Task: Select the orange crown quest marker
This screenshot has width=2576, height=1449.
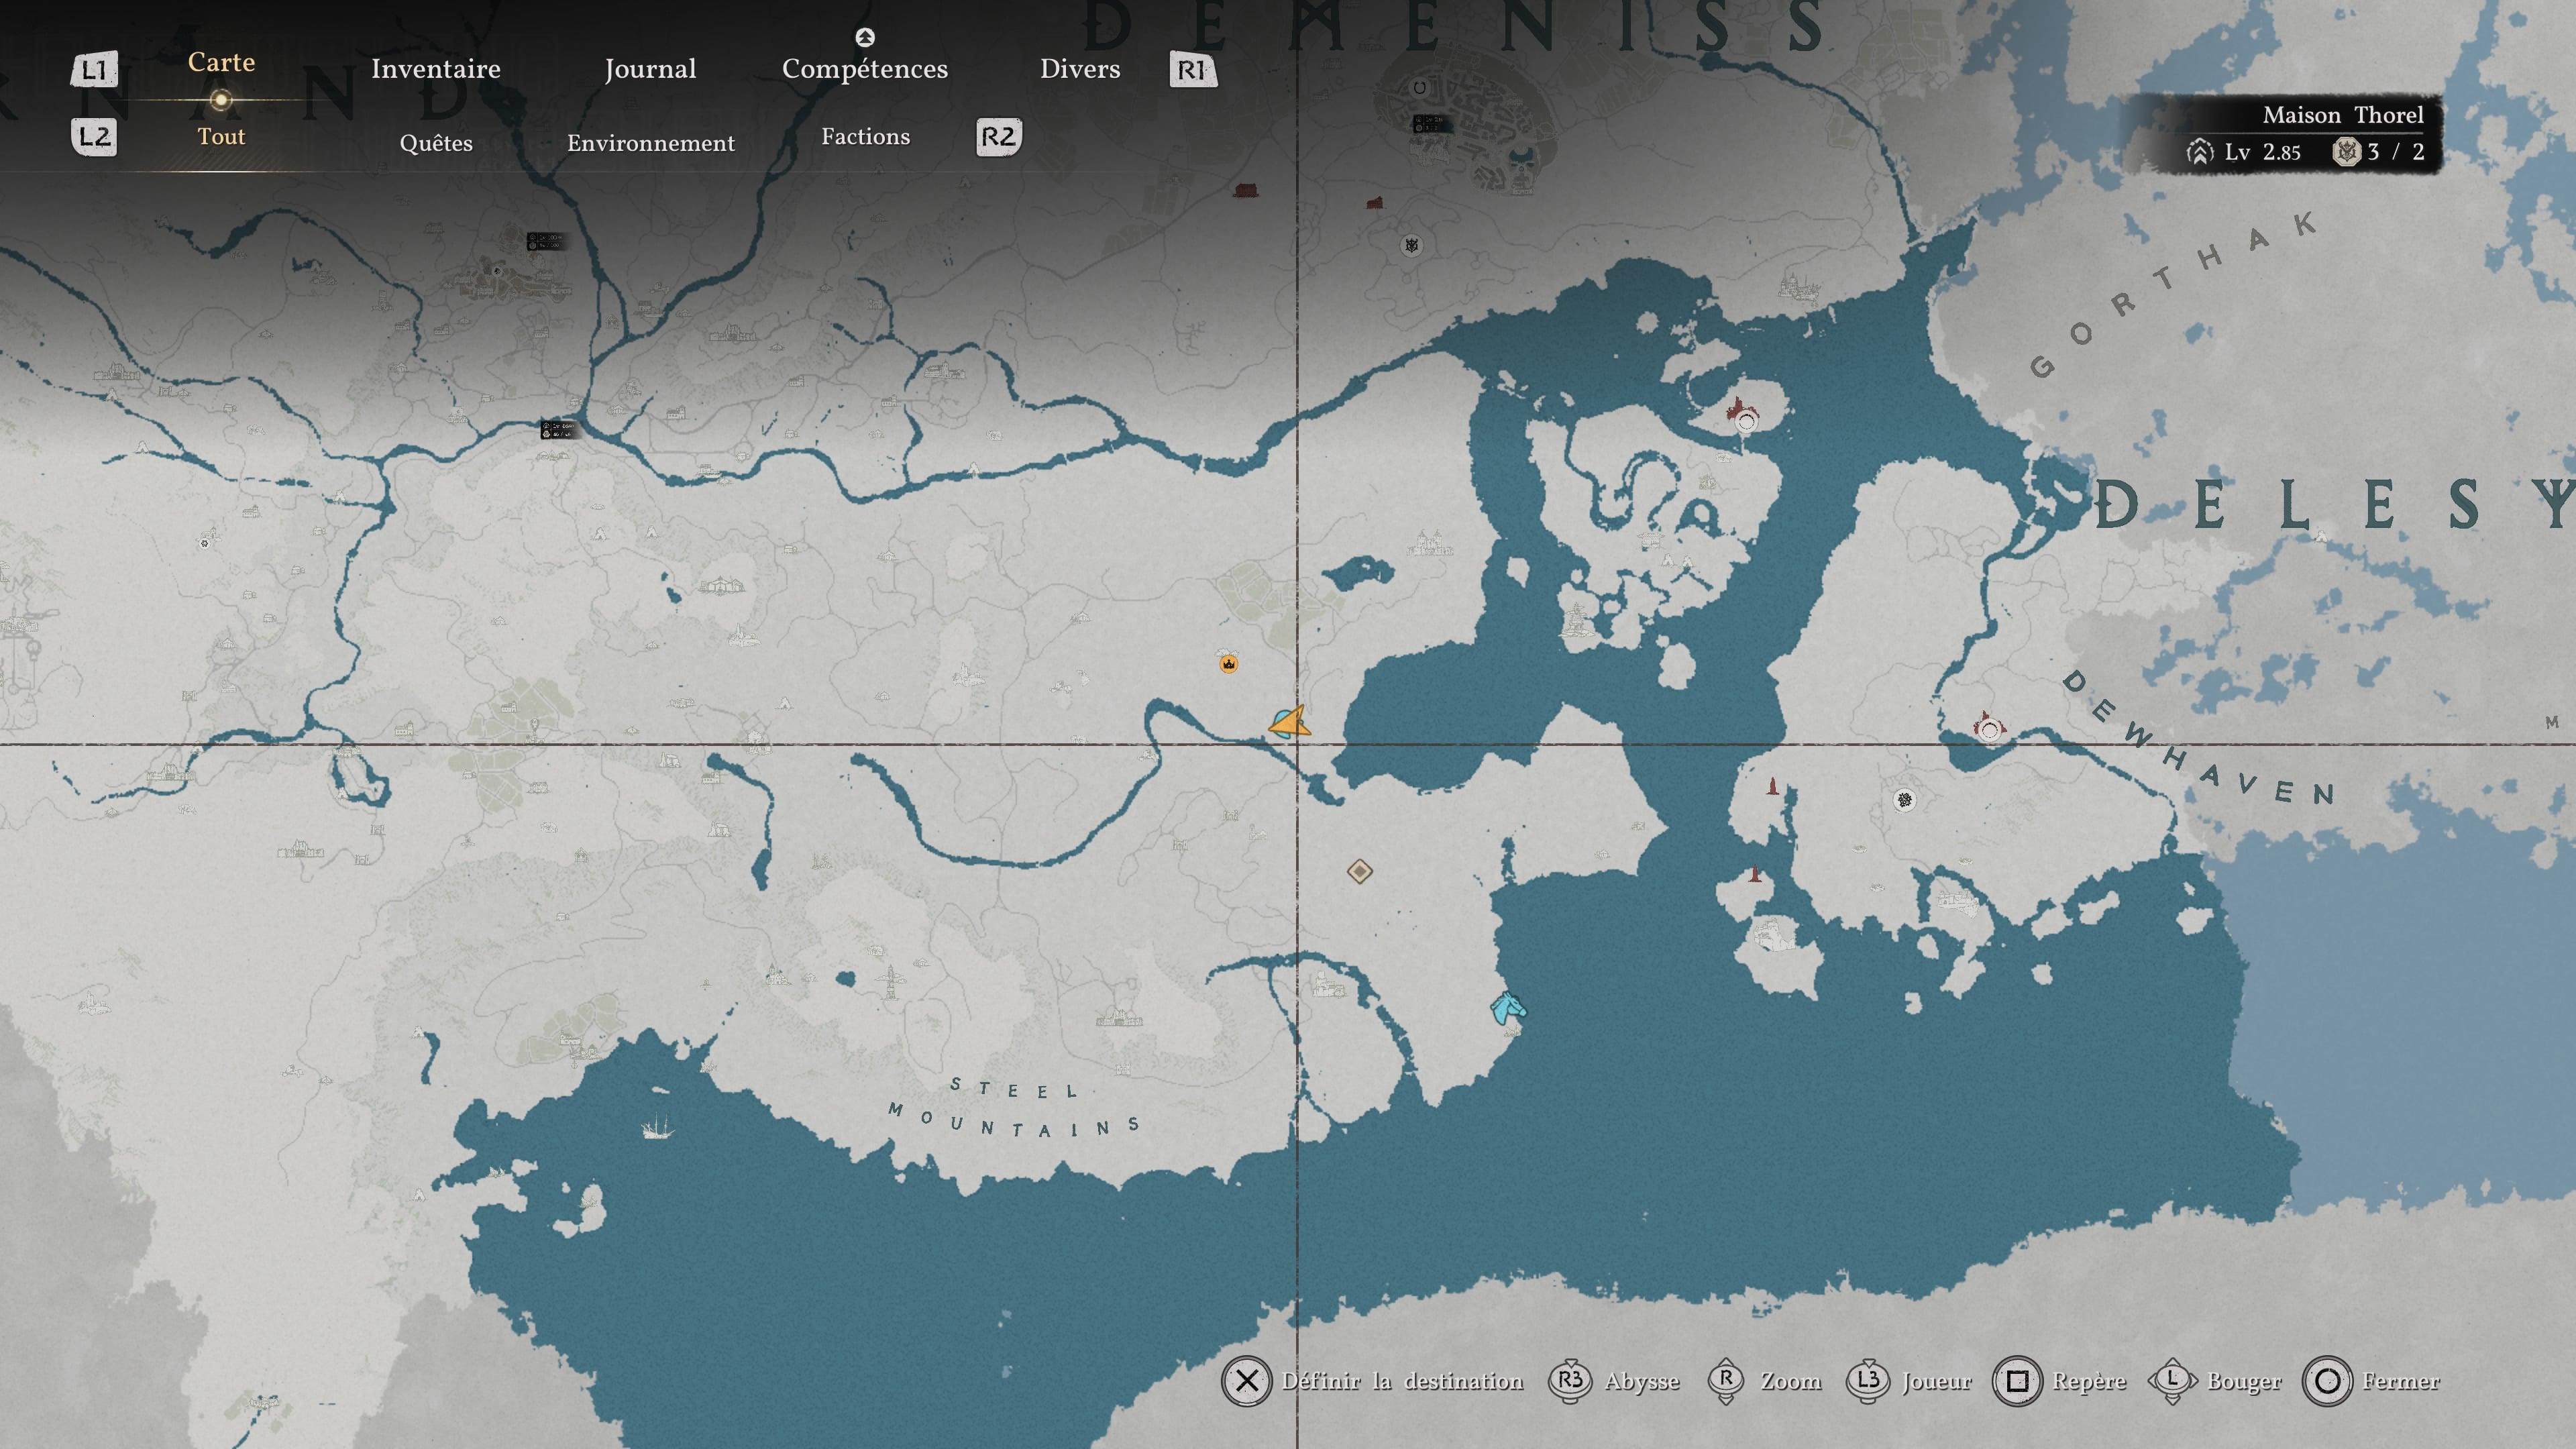Action: pyautogui.click(x=1229, y=664)
